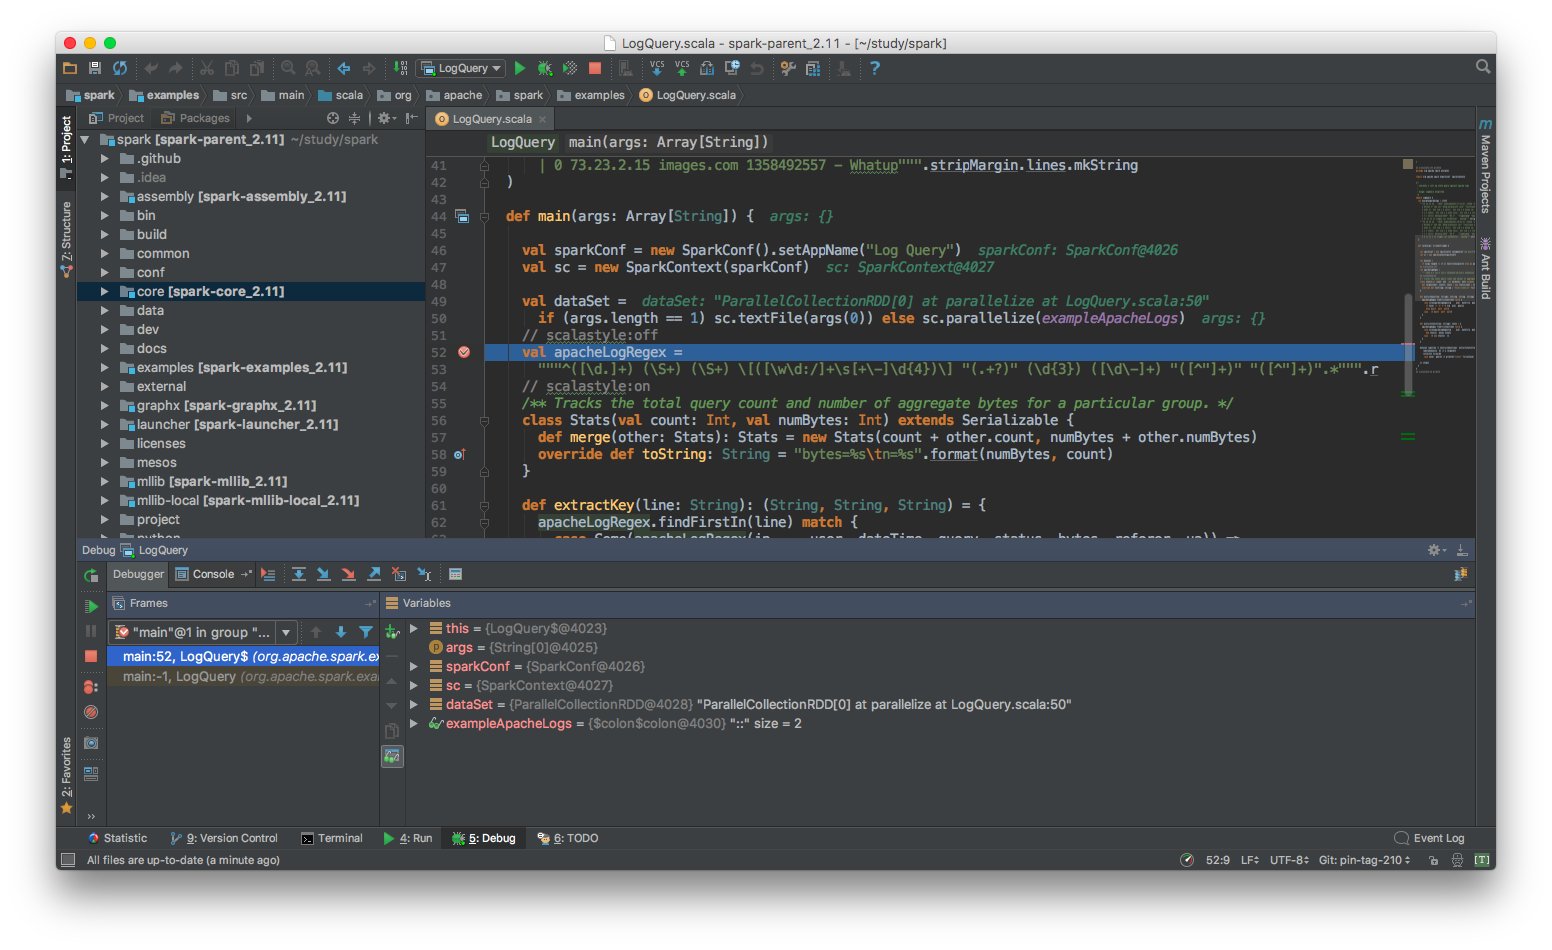Select frame main:-1, LogQuery in Frames
The image size is (1552, 950).
243,676
